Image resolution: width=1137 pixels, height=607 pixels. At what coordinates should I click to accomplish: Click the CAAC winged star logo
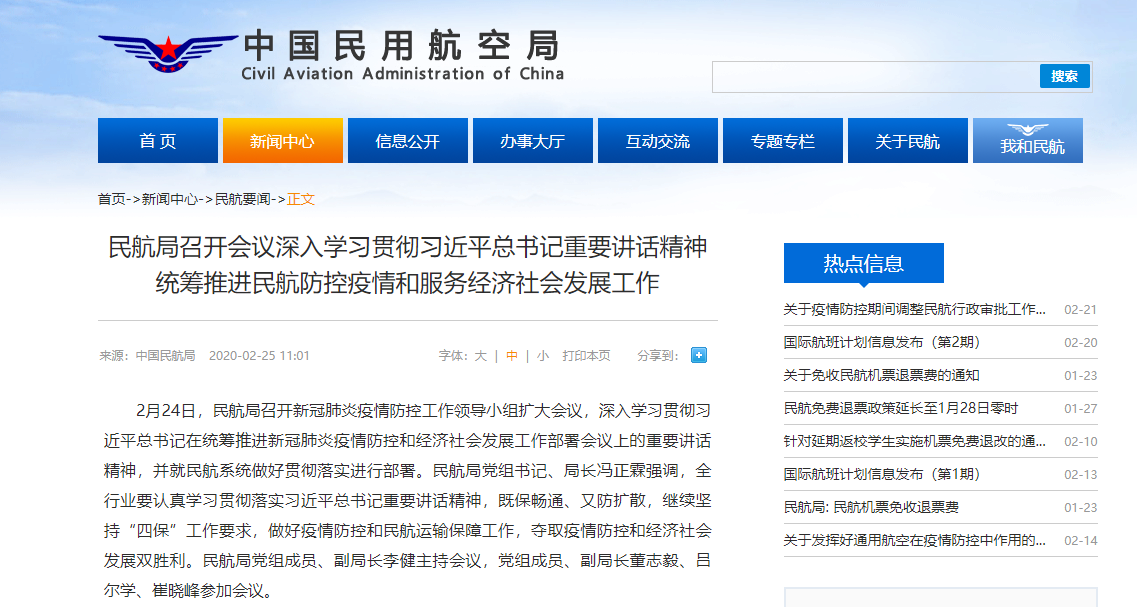[x=168, y=53]
